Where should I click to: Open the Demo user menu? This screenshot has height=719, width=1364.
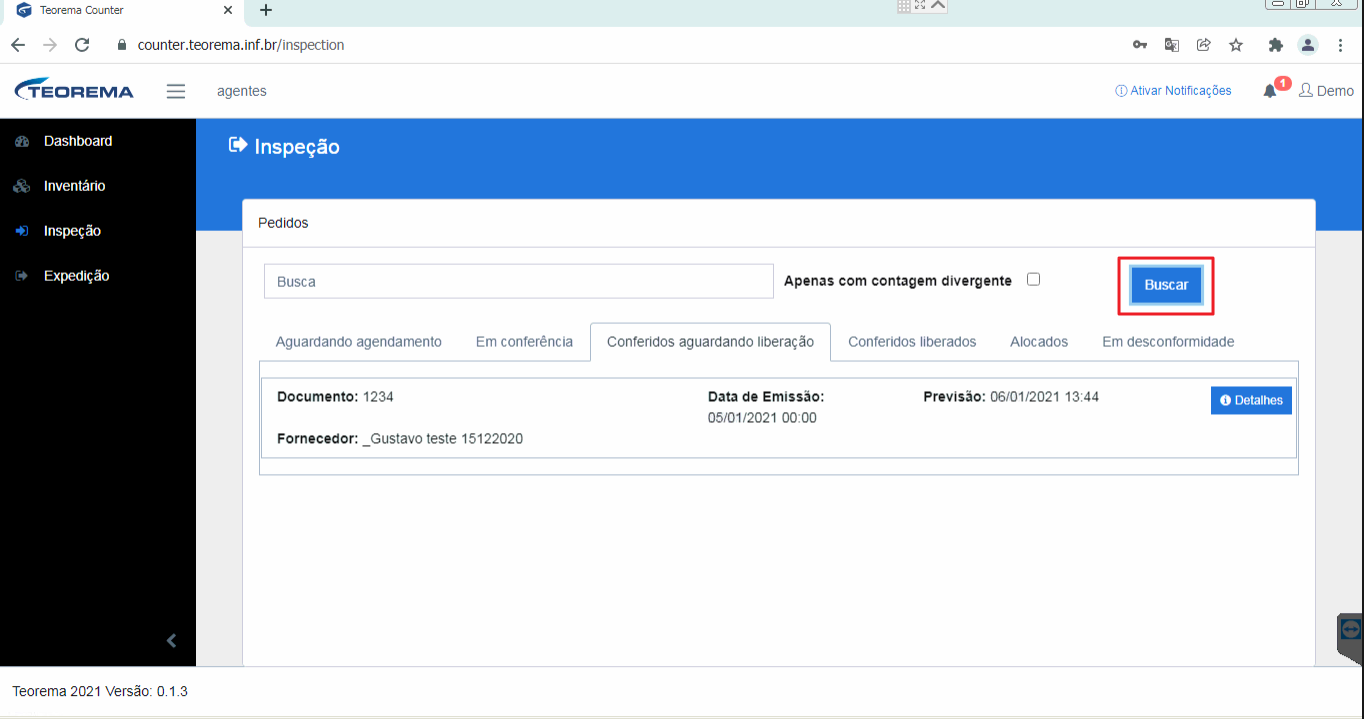1326,91
